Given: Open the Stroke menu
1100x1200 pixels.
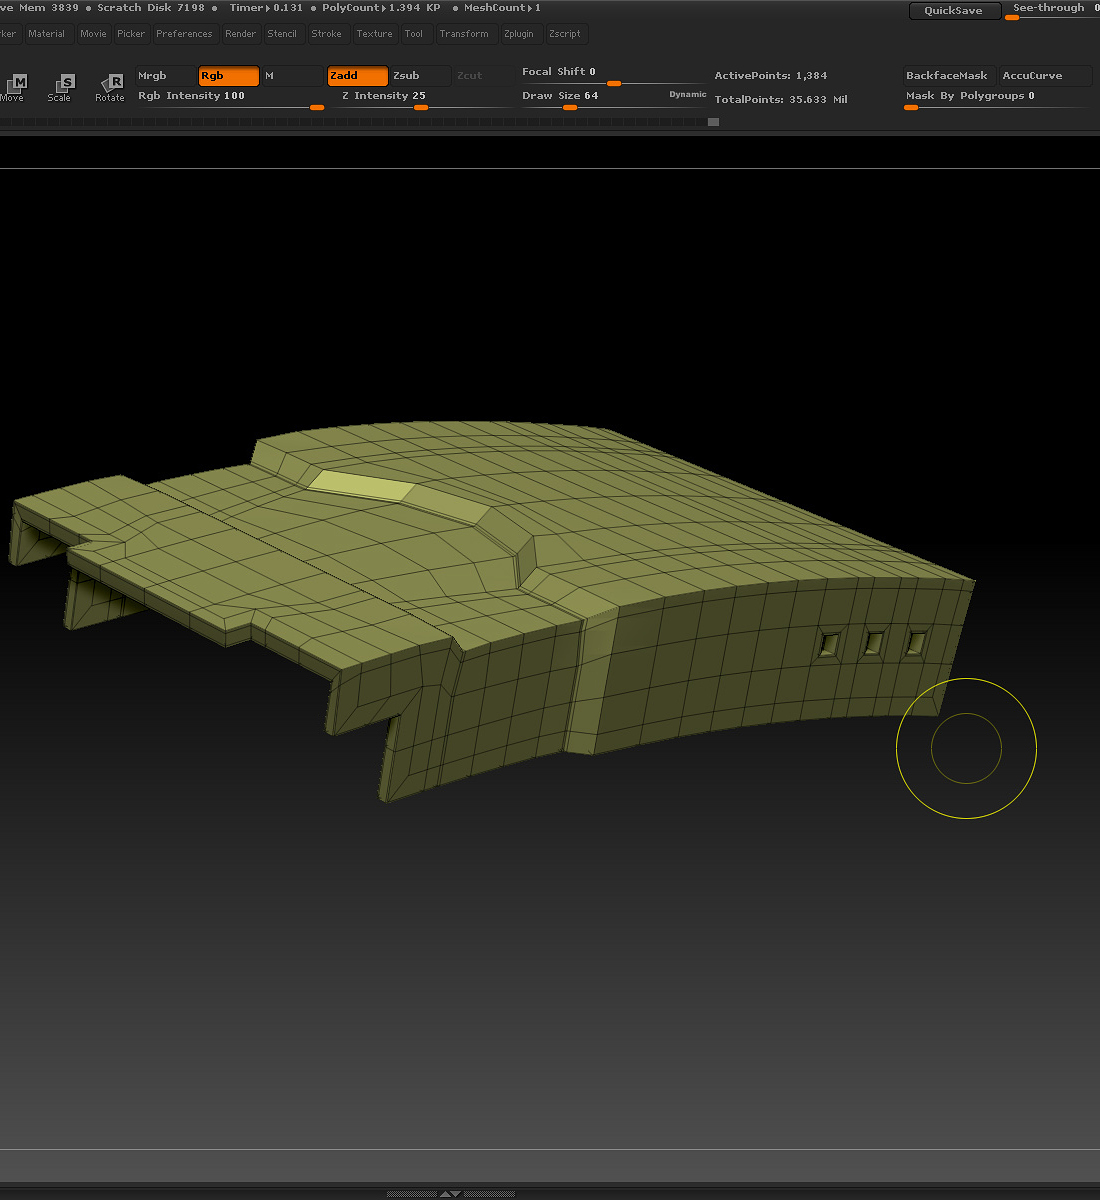Looking at the screenshot, I should [x=327, y=34].
